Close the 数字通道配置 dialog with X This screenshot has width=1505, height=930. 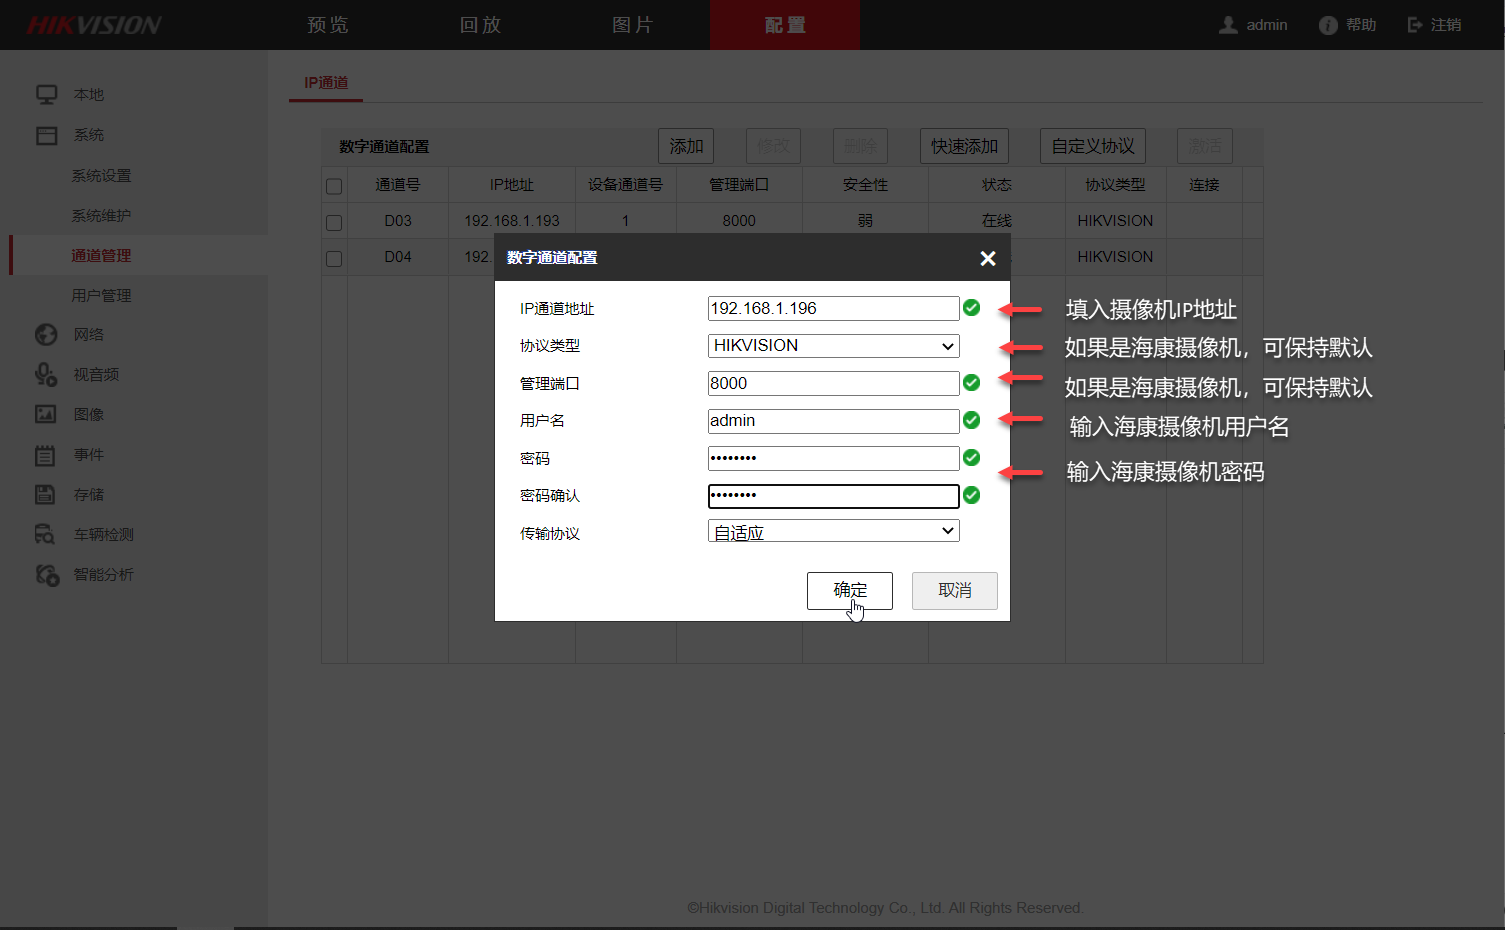point(988,258)
